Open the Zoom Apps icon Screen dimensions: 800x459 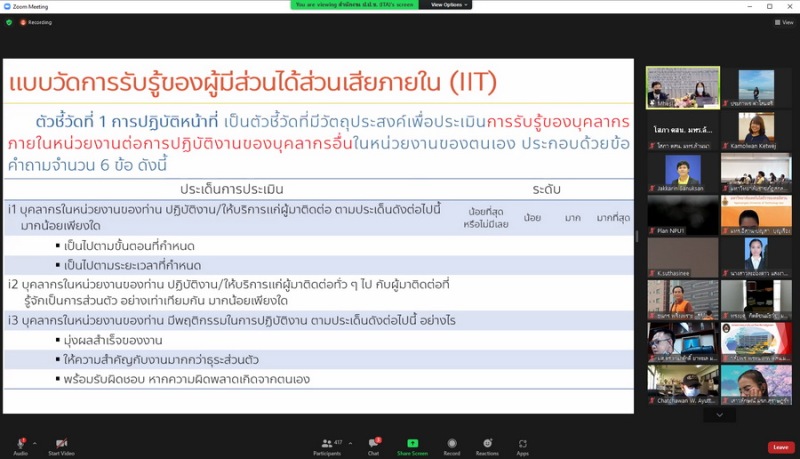522,444
